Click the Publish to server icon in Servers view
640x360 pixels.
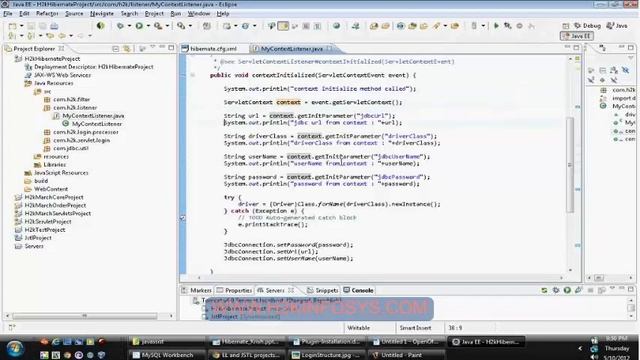544,290
